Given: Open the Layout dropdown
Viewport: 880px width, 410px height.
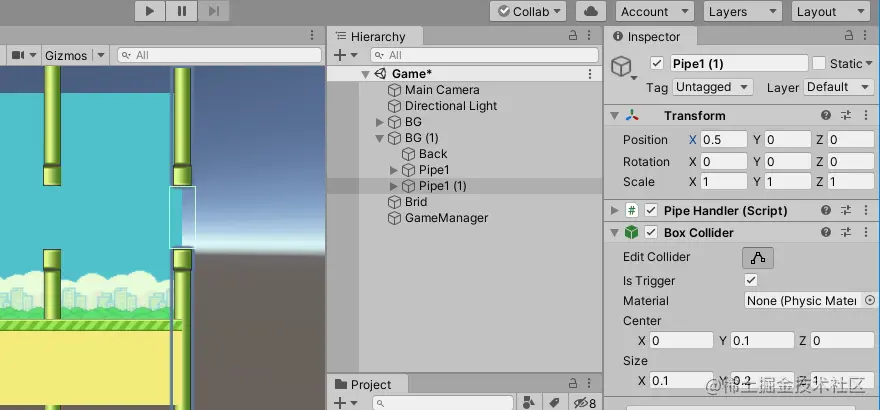Looking at the screenshot, I should point(830,11).
